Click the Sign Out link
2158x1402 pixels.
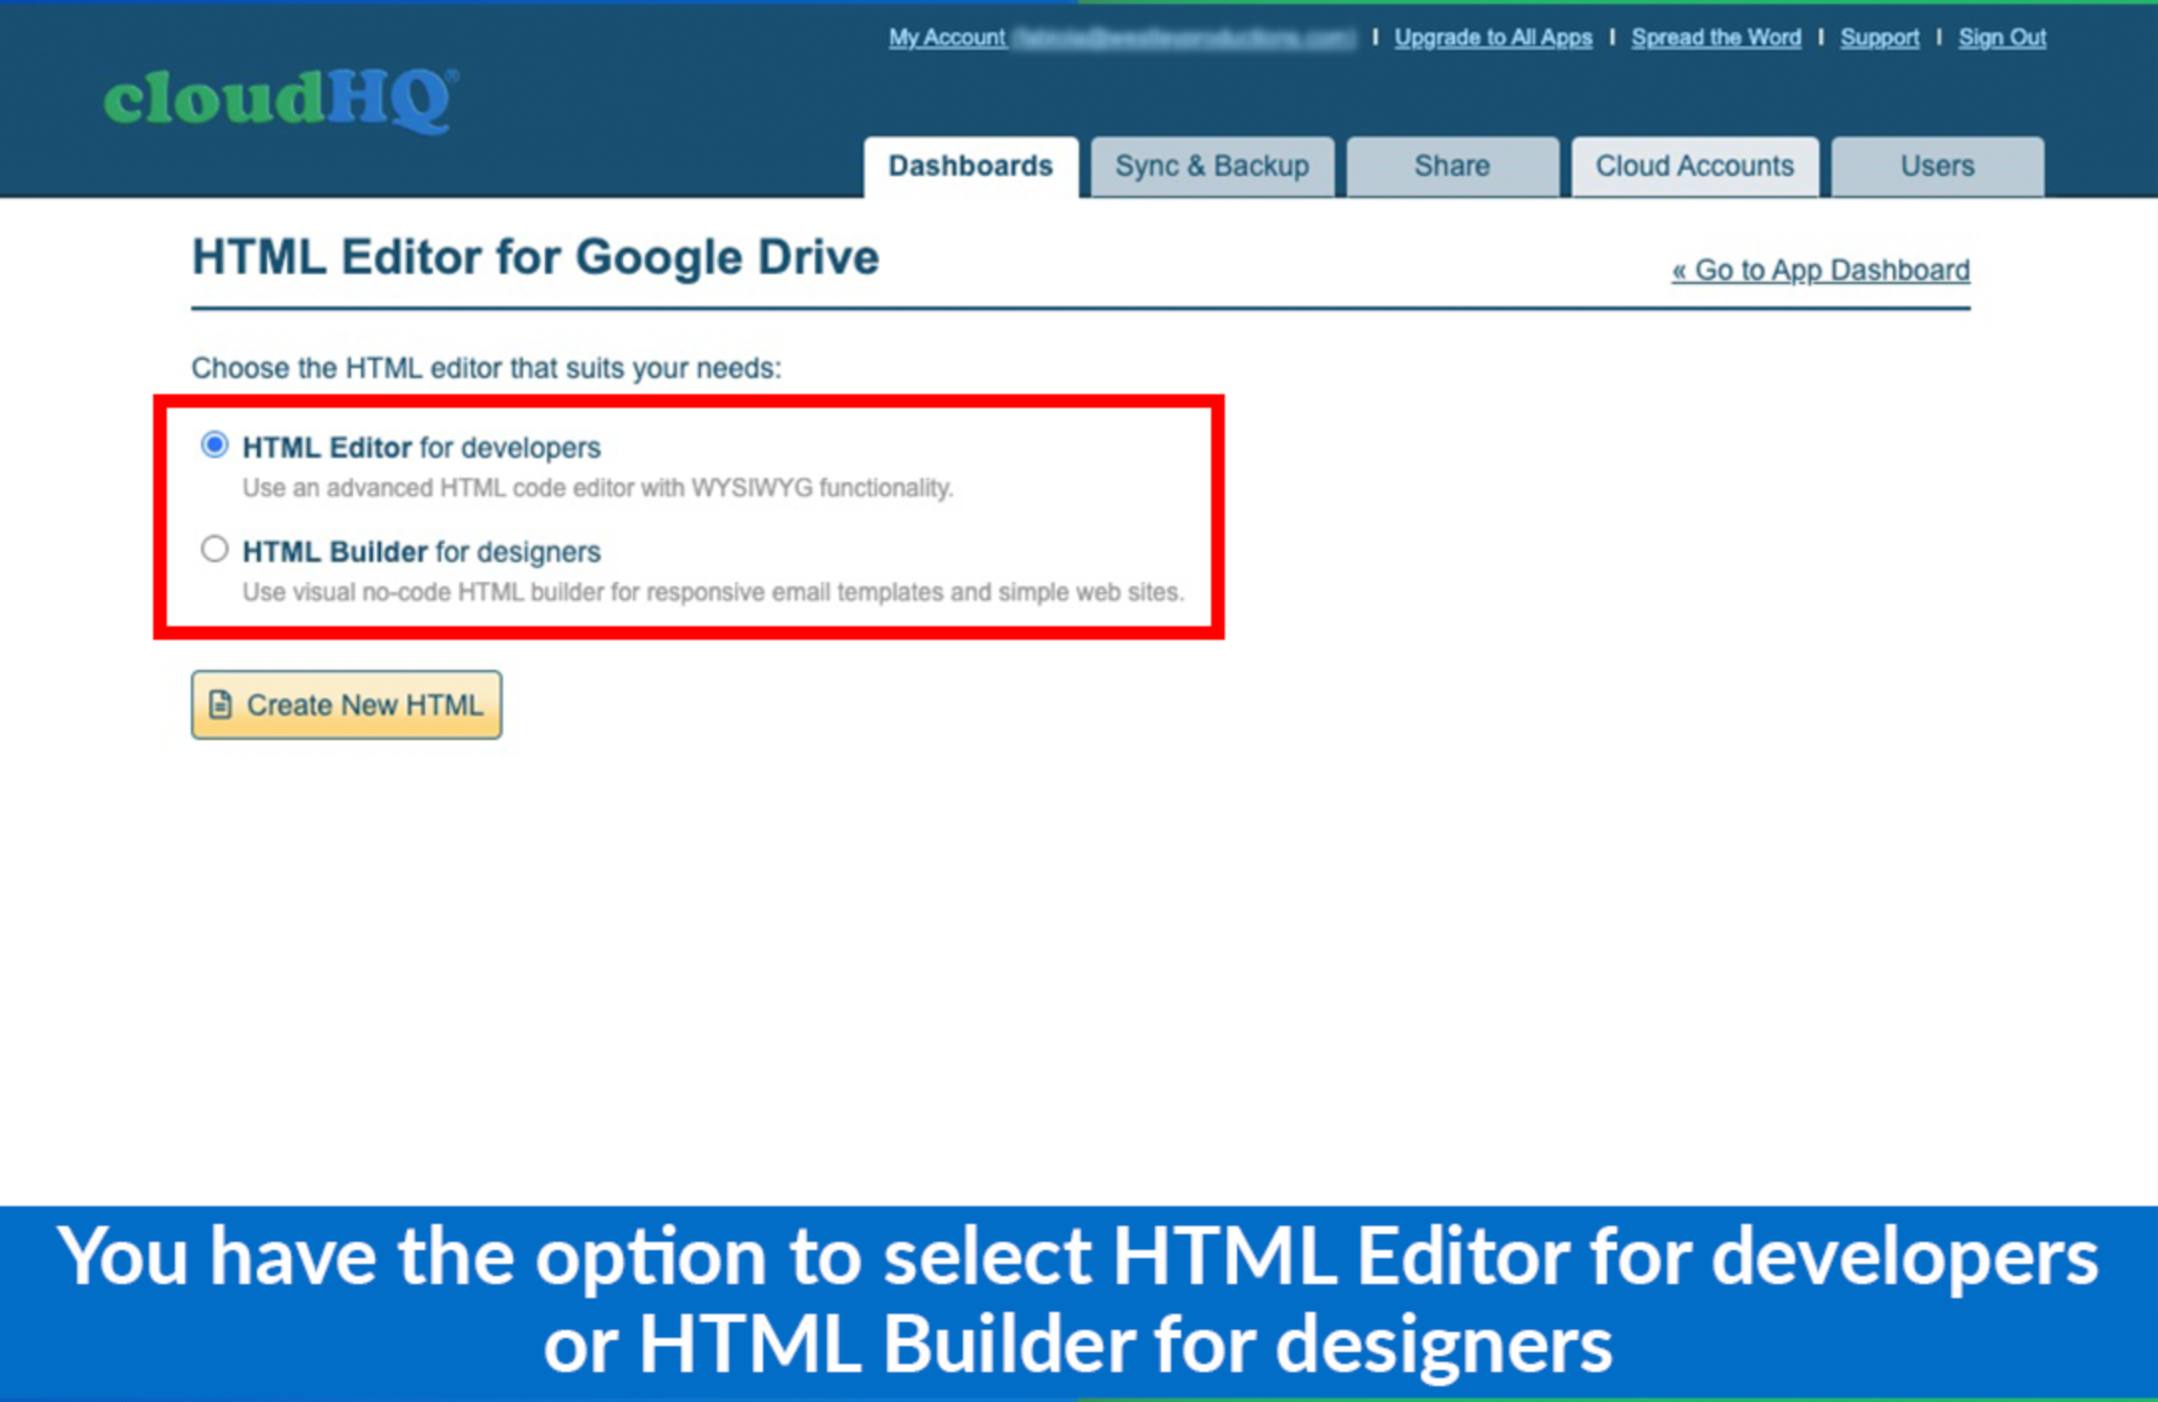pyautogui.click(x=2002, y=38)
